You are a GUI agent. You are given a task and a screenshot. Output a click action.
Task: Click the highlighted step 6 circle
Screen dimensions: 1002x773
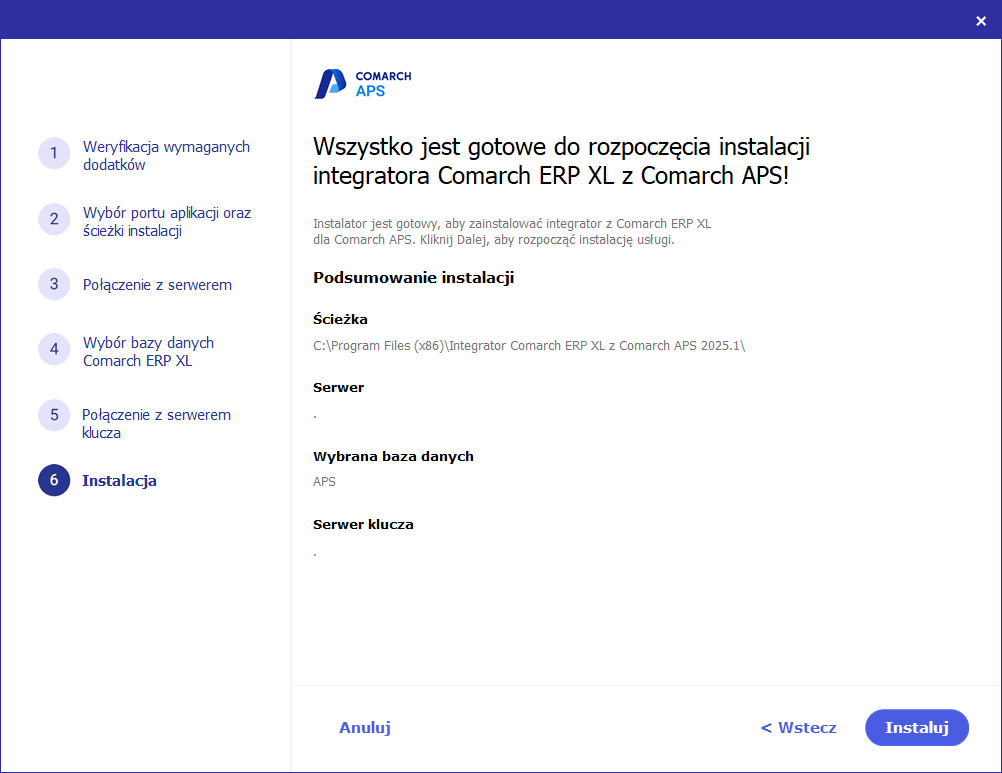[x=54, y=480]
